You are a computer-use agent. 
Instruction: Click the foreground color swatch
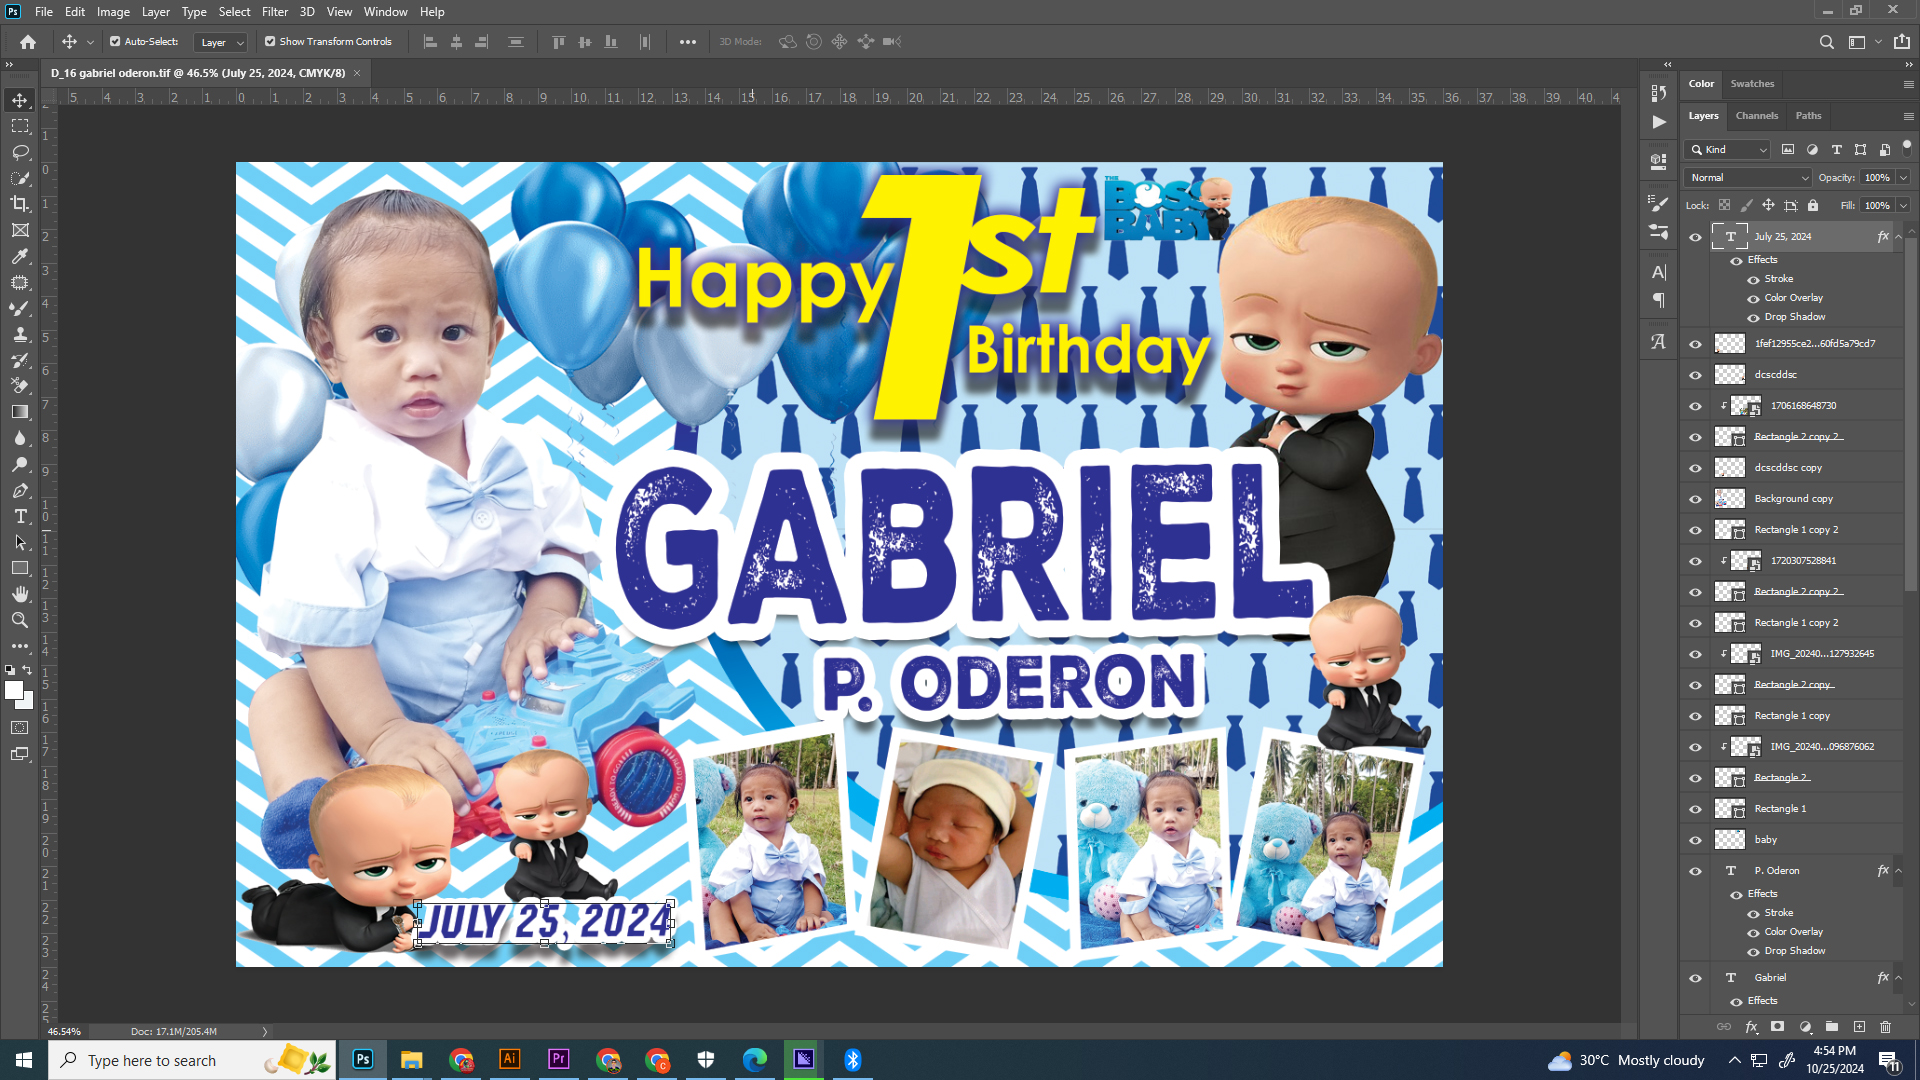click(13, 690)
